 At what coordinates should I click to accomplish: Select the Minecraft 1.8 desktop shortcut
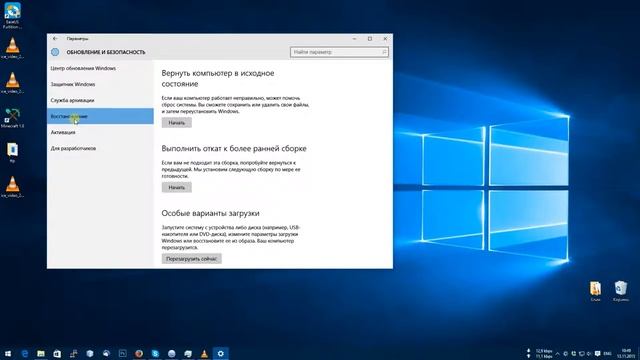(x=12, y=118)
